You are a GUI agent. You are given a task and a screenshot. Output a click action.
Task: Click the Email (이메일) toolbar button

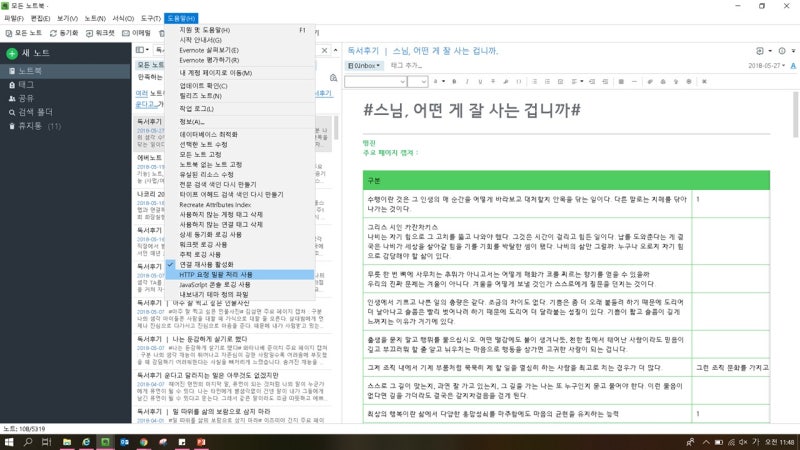(136, 33)
